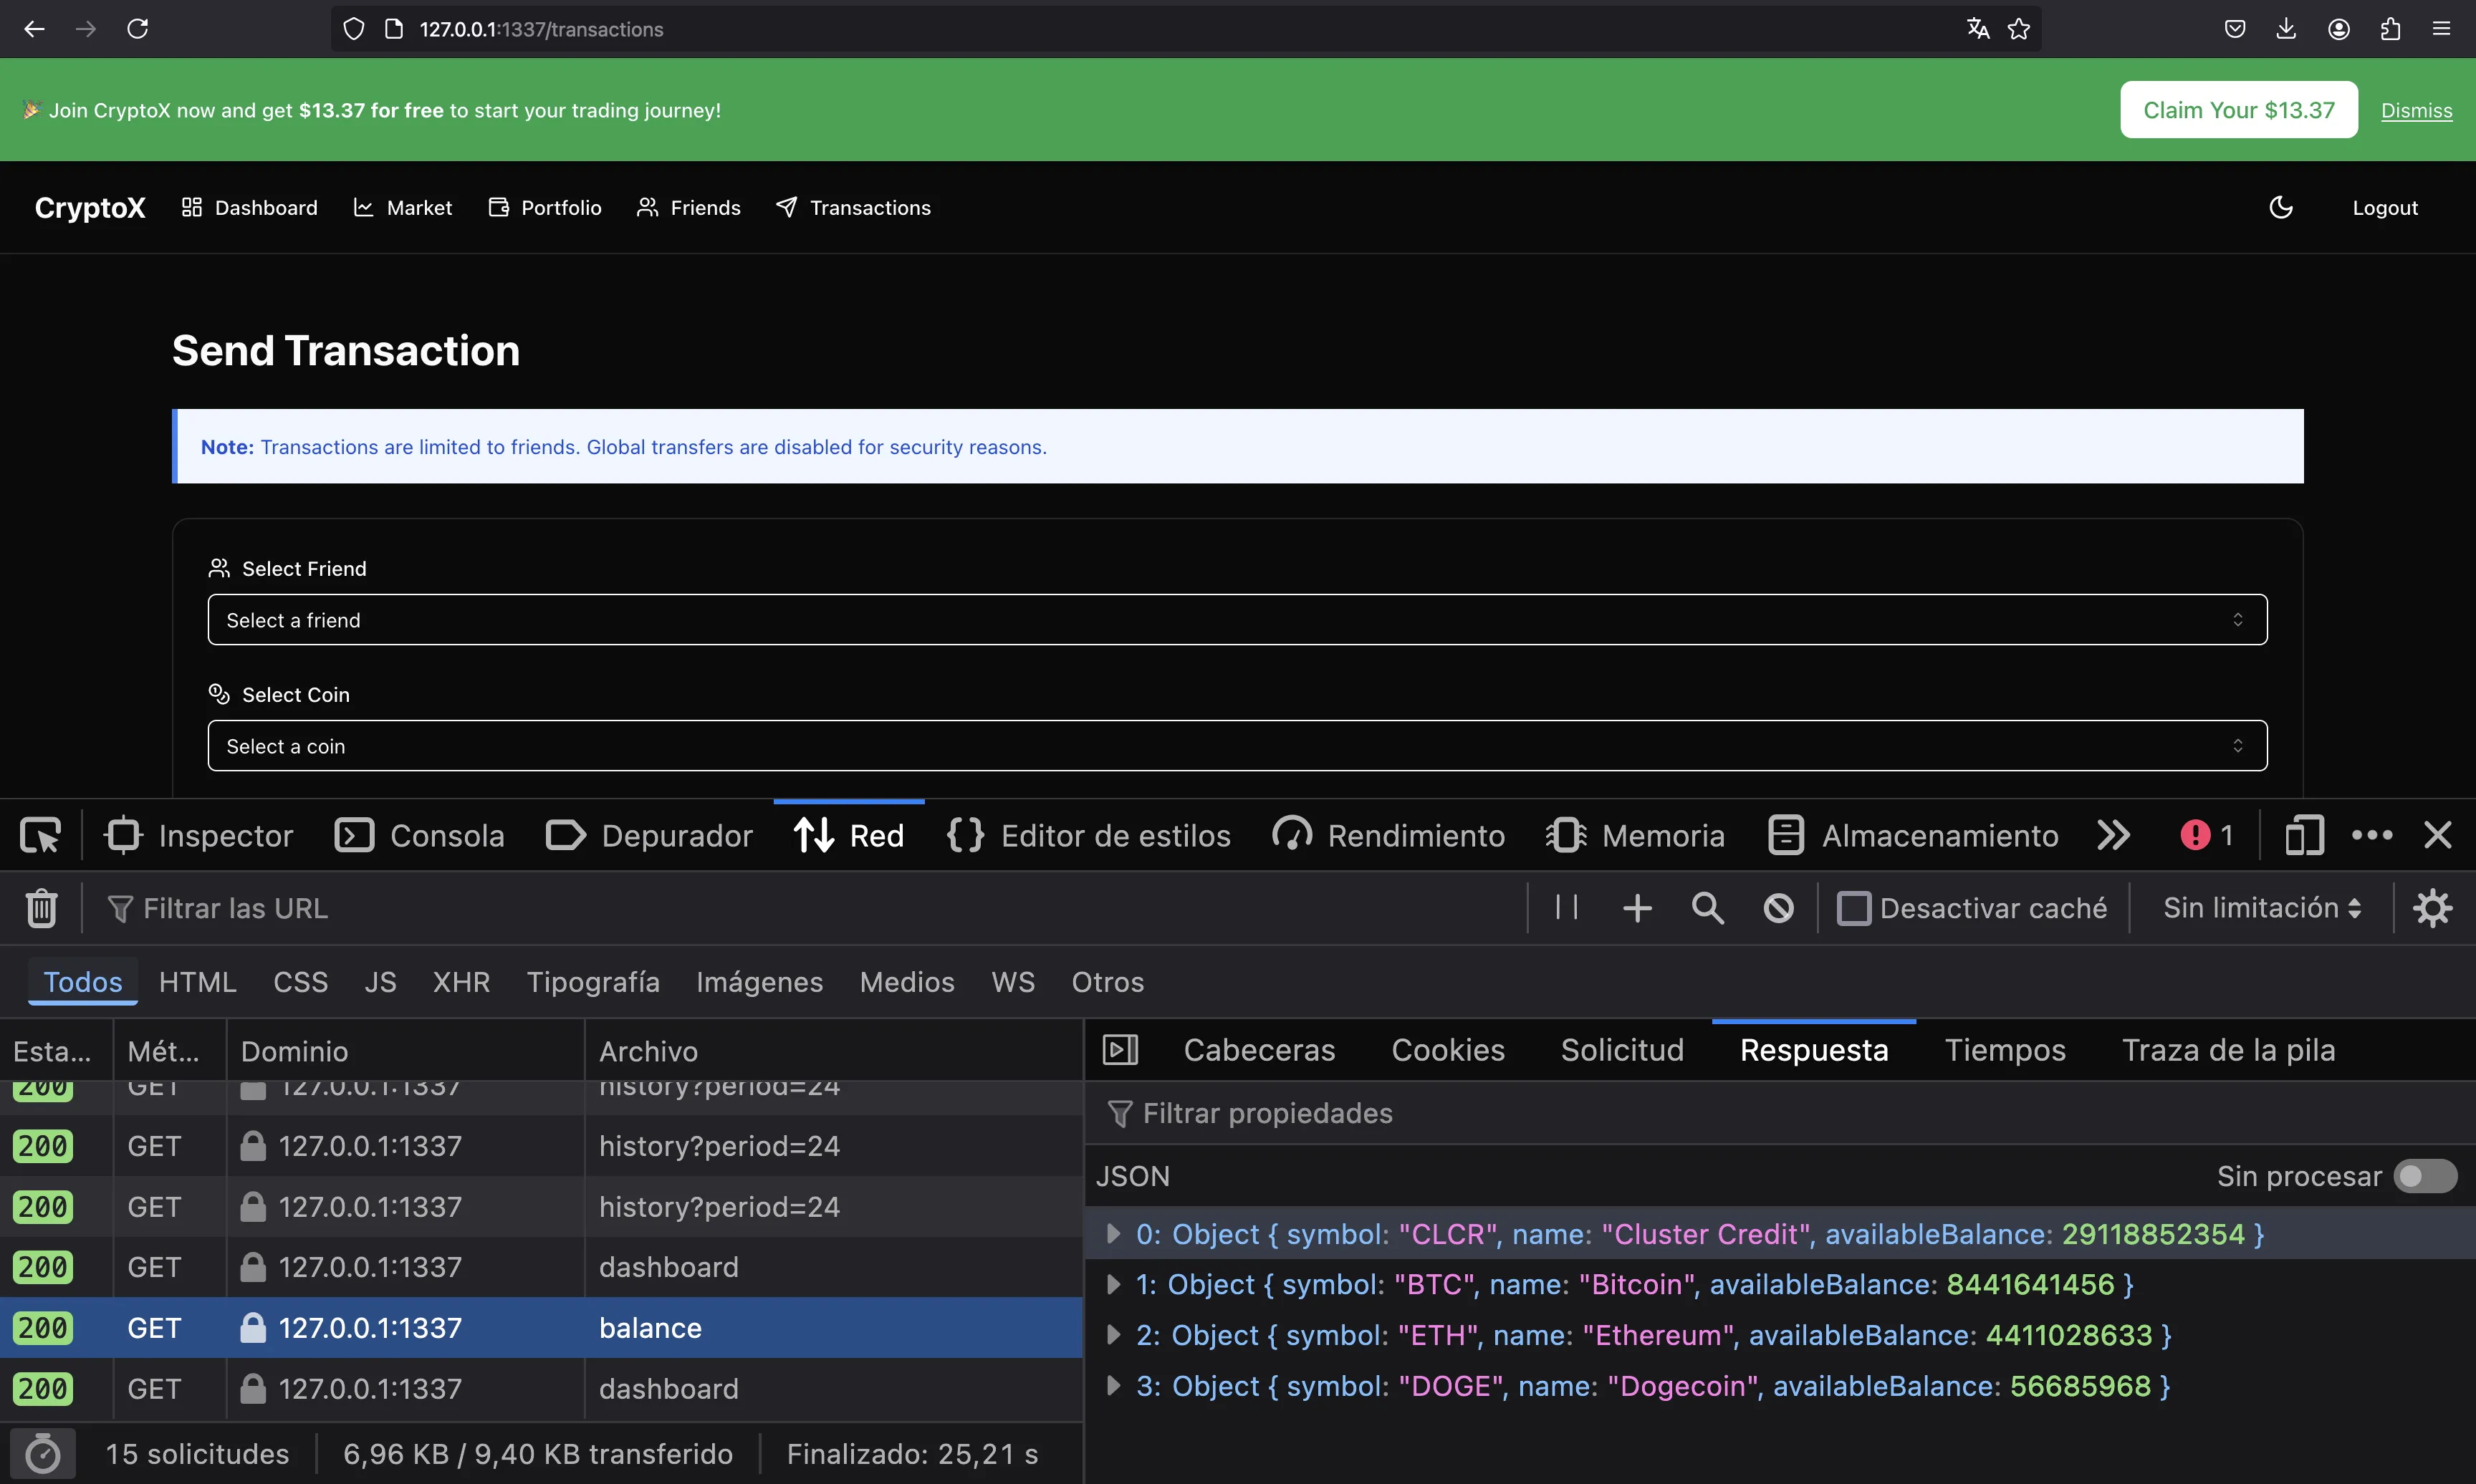Open network settings gear icon
Viewport: 2476px width, 1484px height.
(2433, 908)
